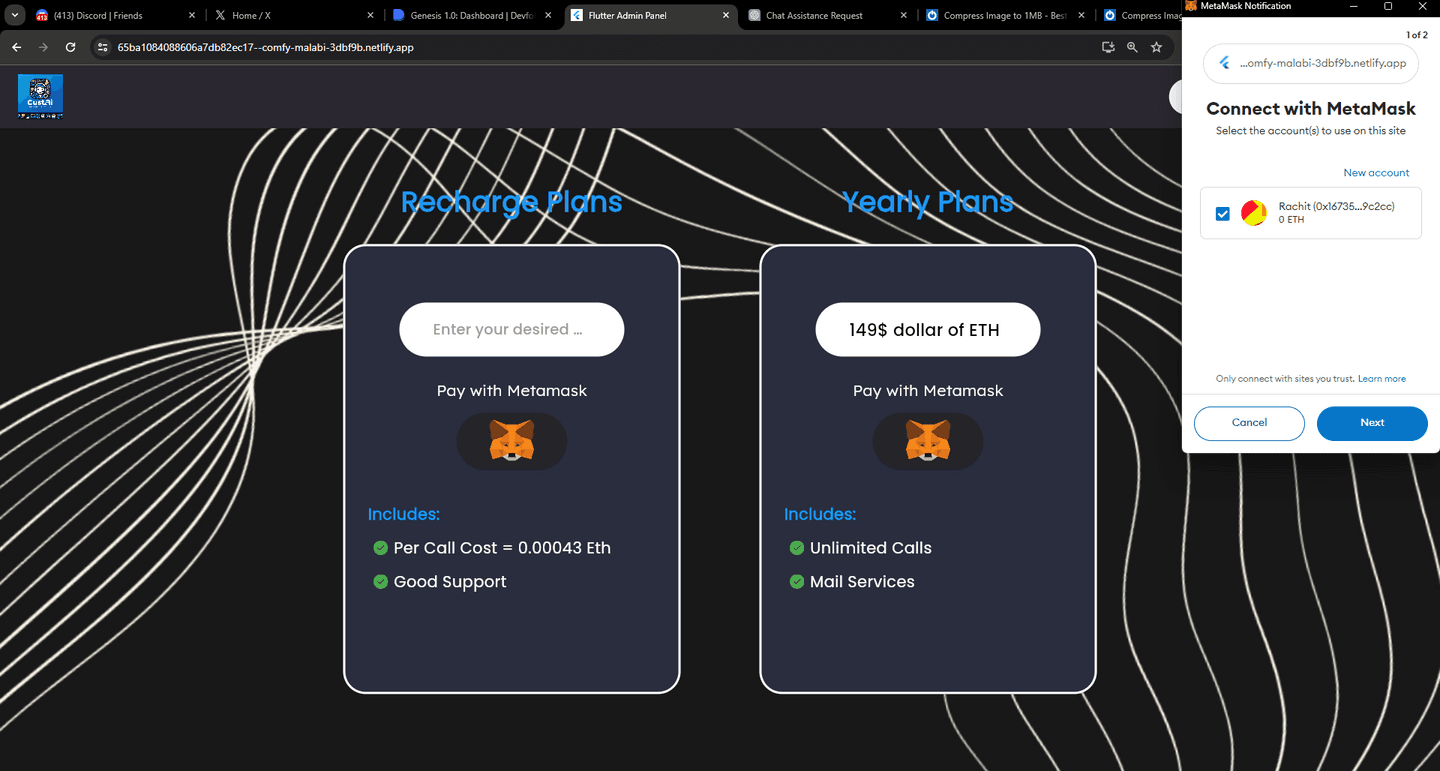Click the 149$ dollar of ETH field

(x=927, y=329)
